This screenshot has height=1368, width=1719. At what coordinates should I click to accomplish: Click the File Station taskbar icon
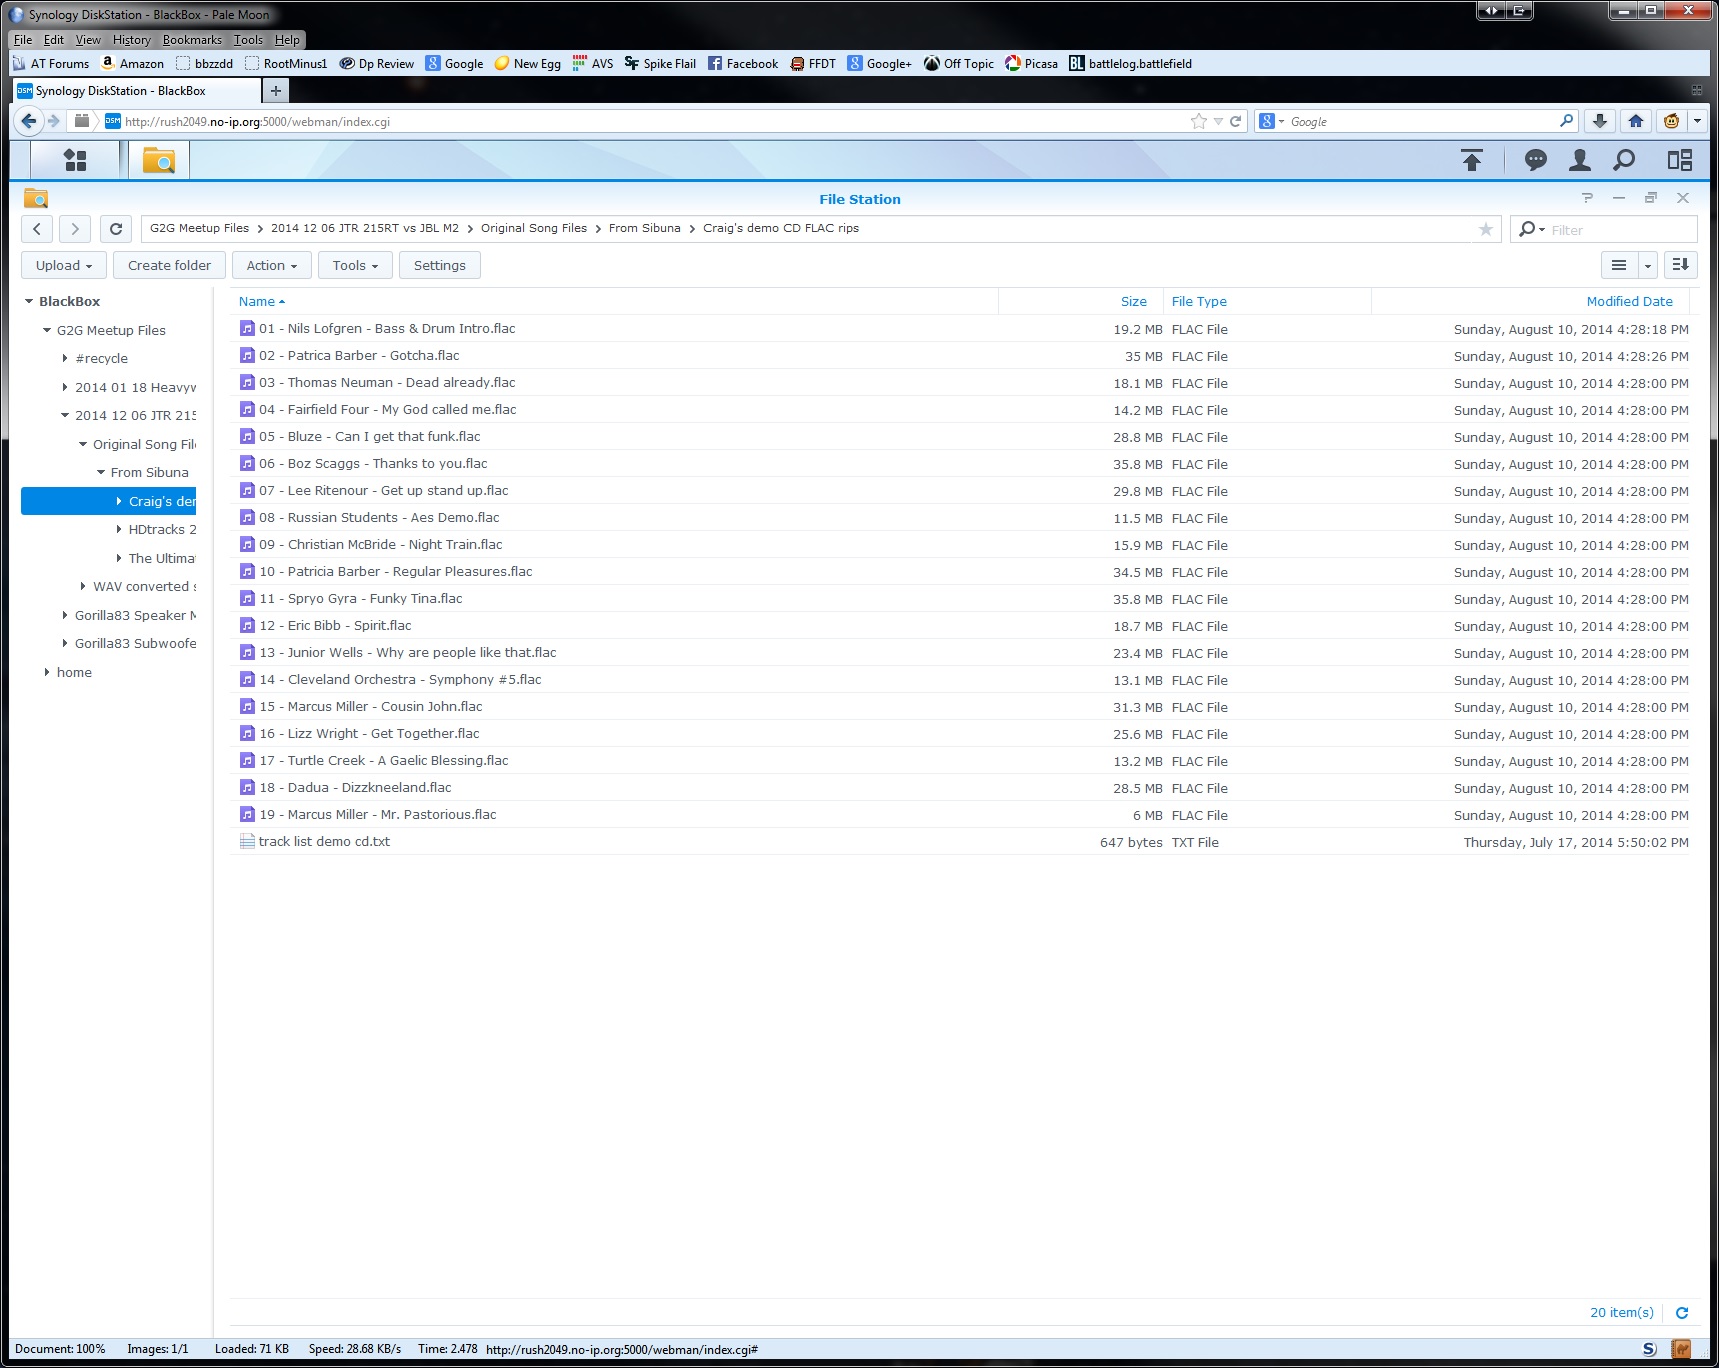point(159,160)
